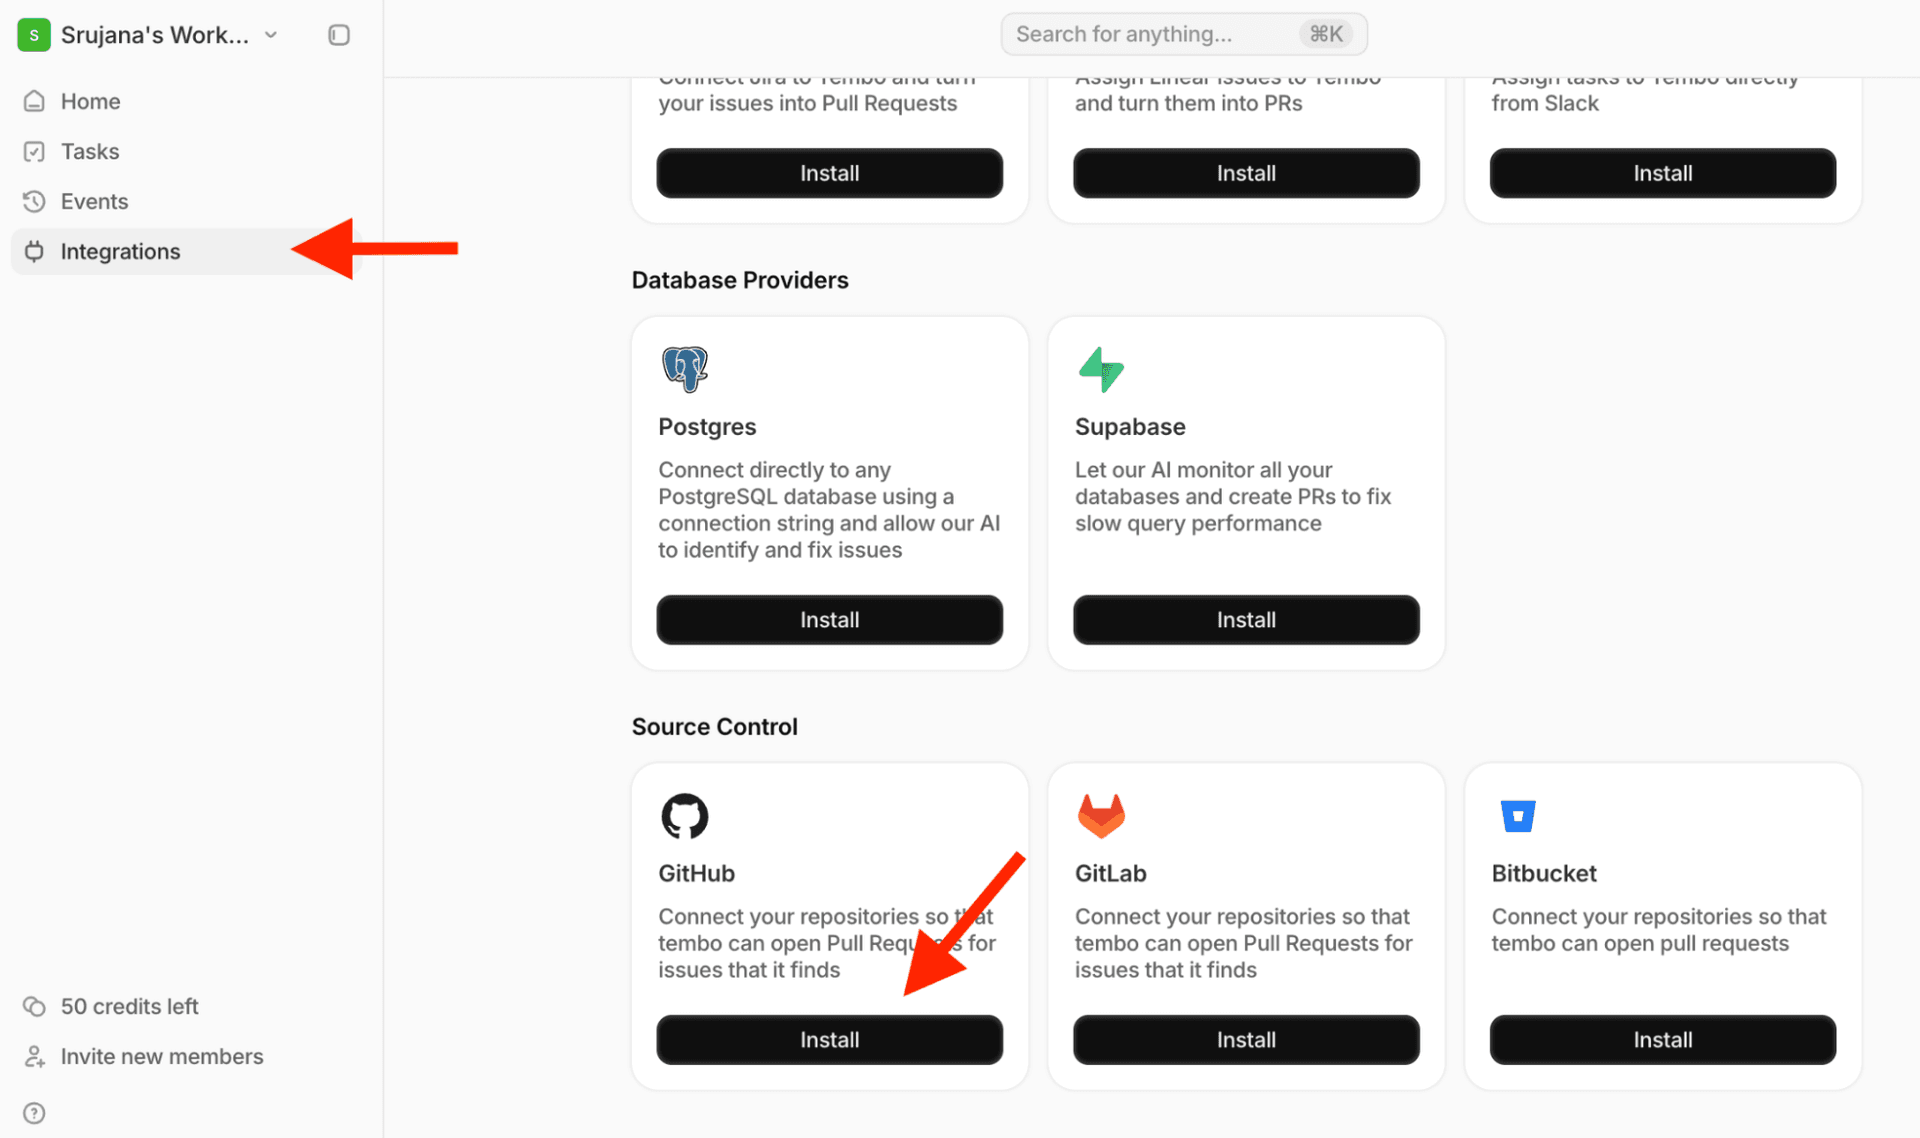Select the Supabase lightning icon
Screen dimensions: 1920x1138
pos(1101,369)
